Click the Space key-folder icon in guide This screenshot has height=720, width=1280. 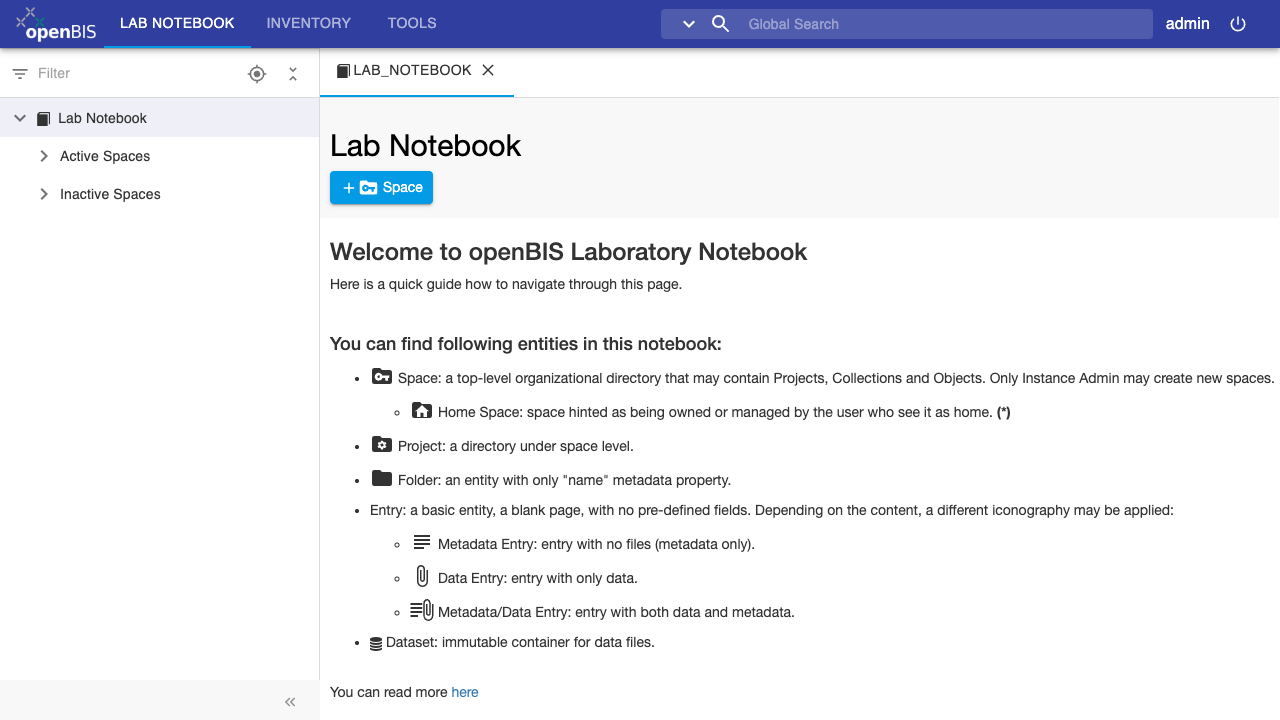click(x=381, y=376)
